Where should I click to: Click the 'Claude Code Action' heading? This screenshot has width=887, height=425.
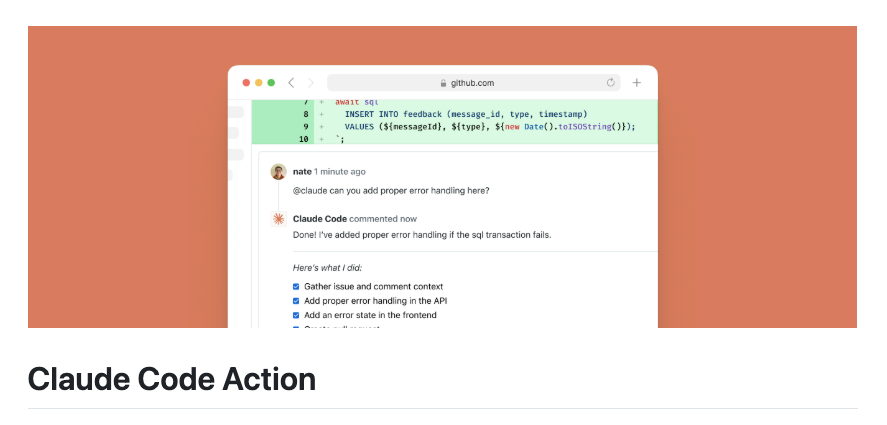(172, 379)
